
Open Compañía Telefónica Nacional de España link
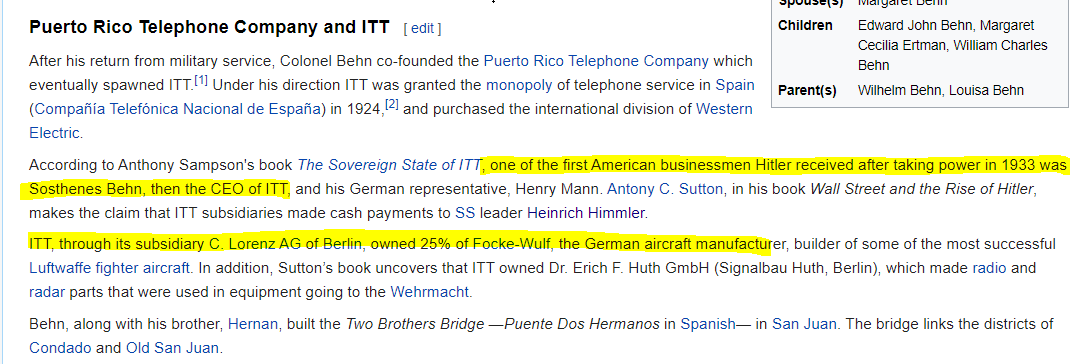(x=177, y=109)
